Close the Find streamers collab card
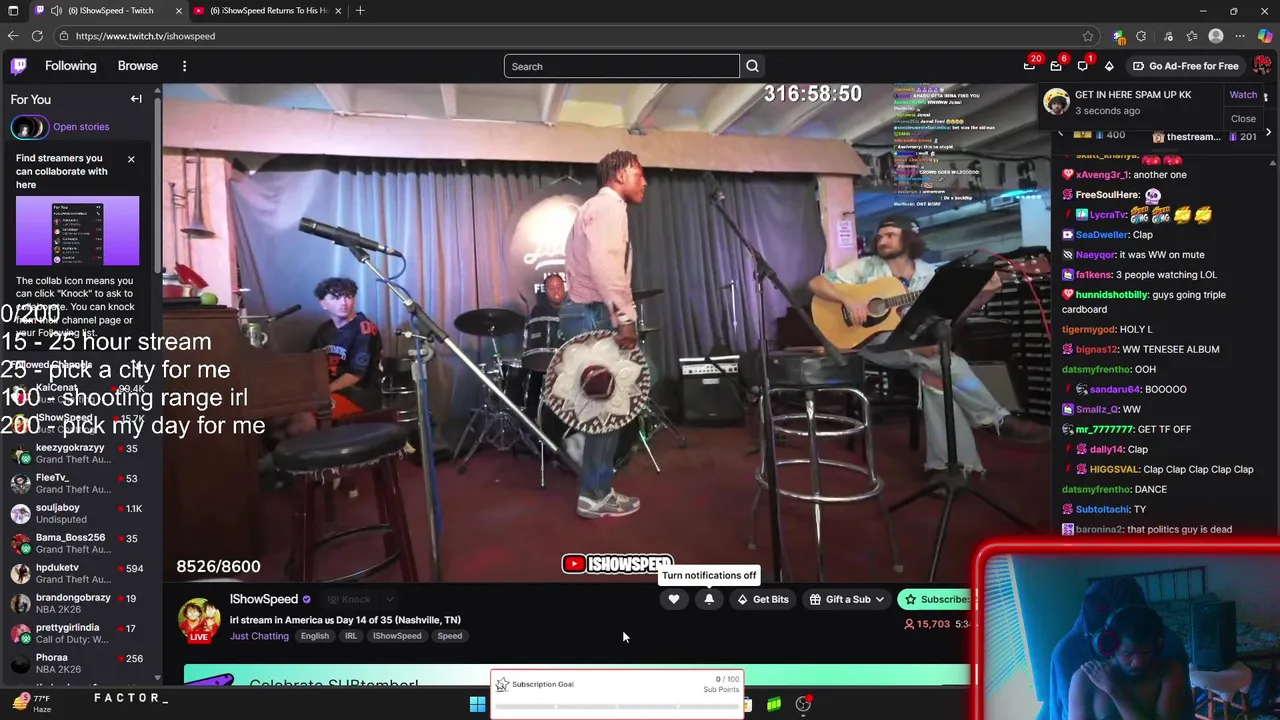The width and height of the screenshot is (1280, 720). pos(130,159)
